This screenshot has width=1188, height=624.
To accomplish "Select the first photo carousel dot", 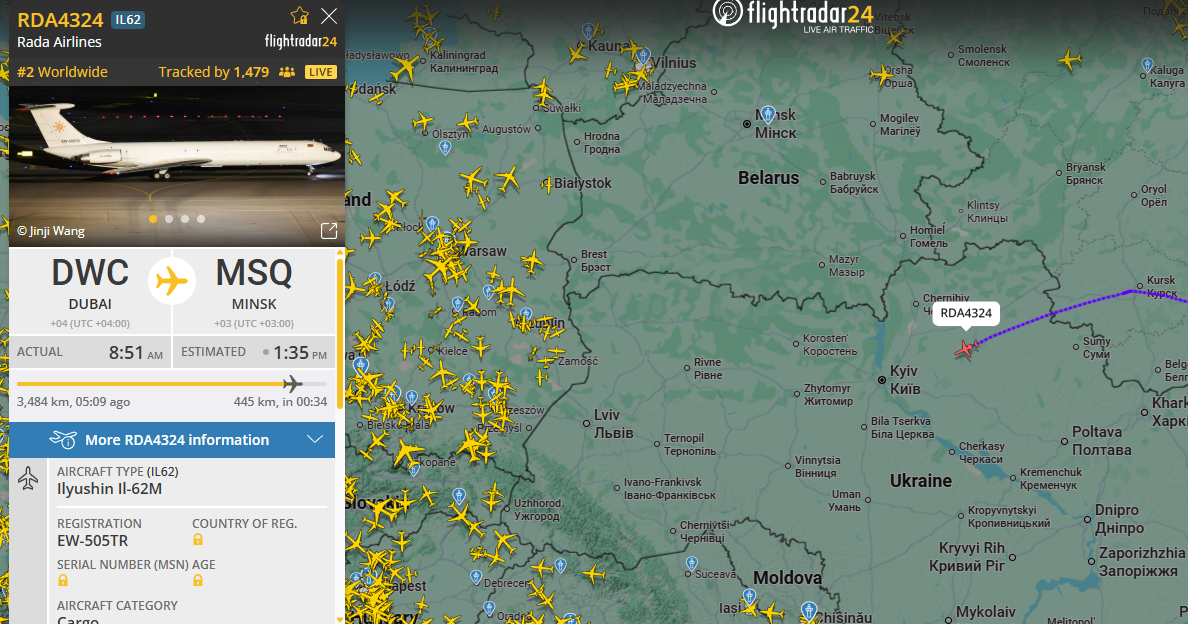I will pyautogui.click(x=153, y=219).
